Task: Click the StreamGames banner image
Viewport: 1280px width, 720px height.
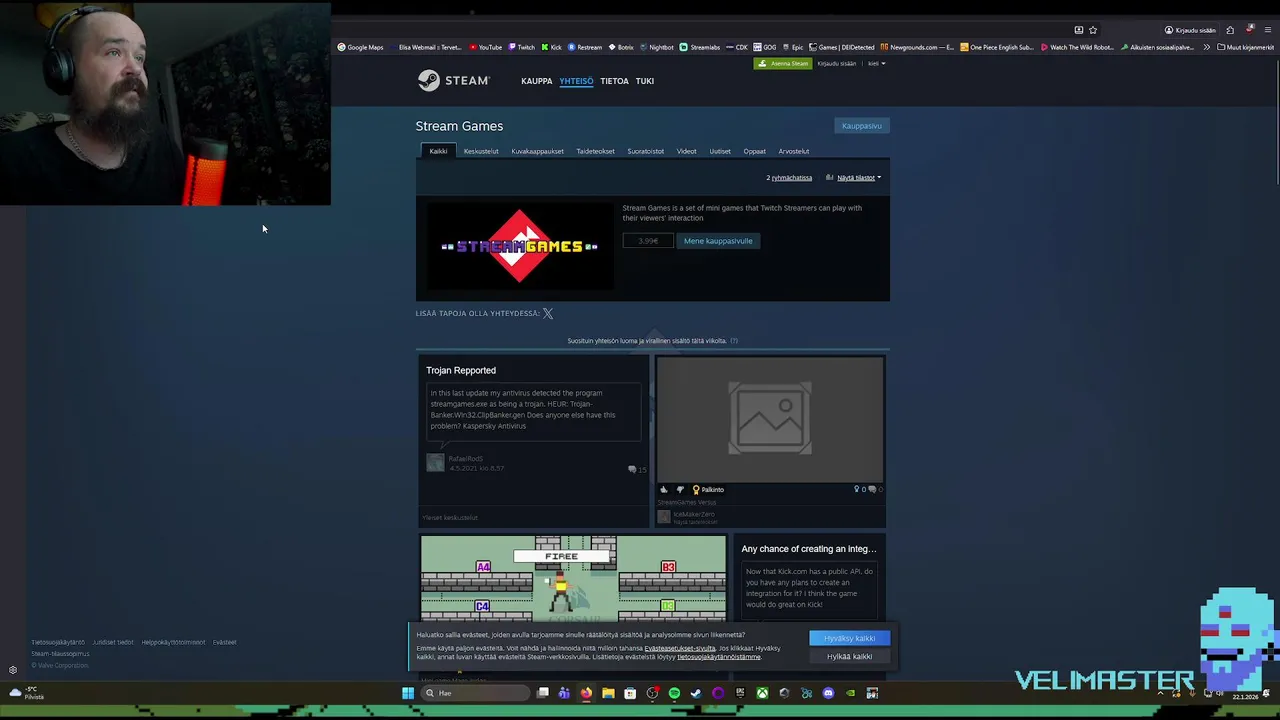Action: 519,246
